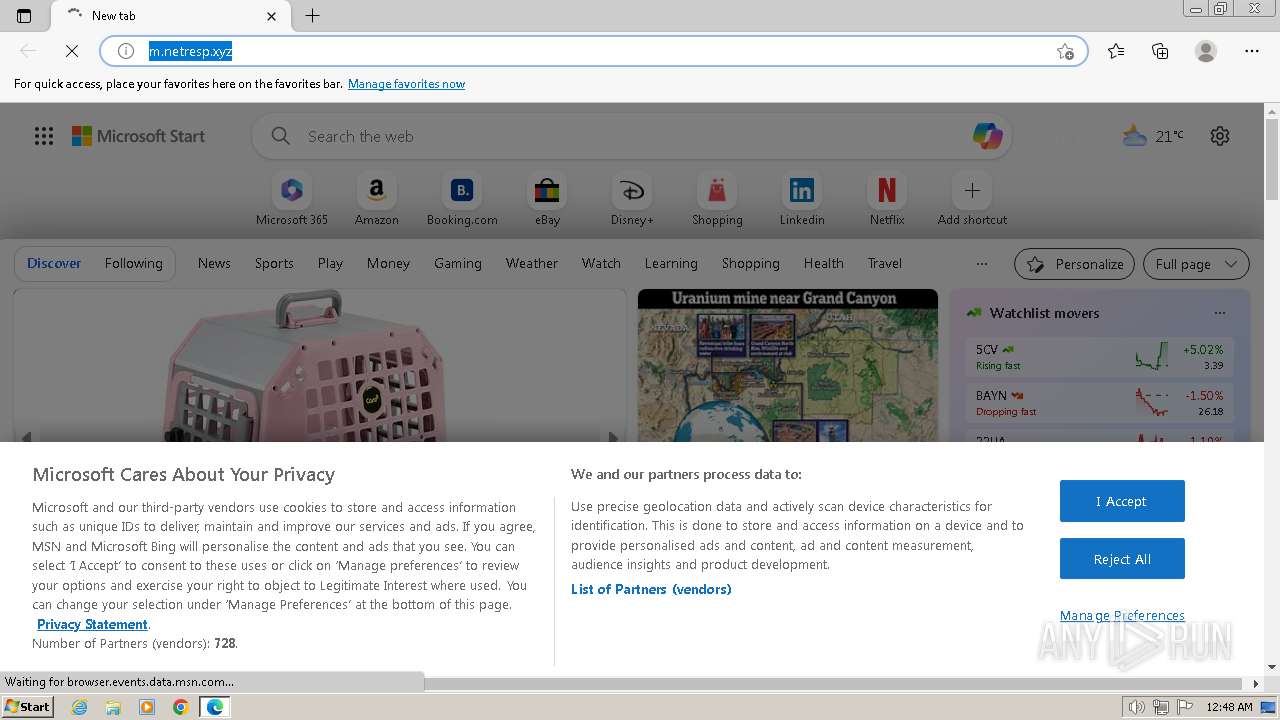Add a new shortcut tile
1280x720 pixels.
(x=972, y=200)
